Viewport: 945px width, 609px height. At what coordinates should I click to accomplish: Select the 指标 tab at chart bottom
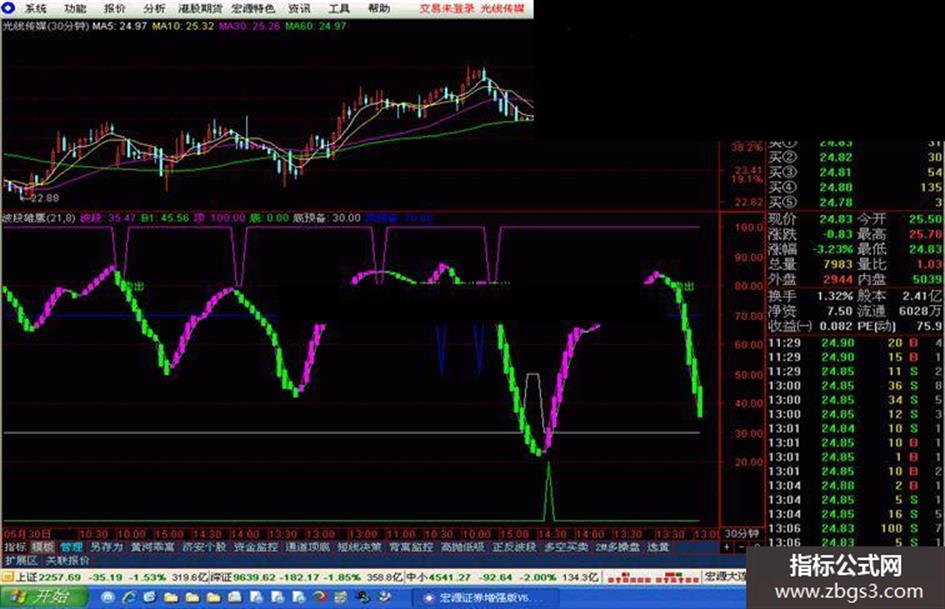pyautogui.click(x=15, y=547)
